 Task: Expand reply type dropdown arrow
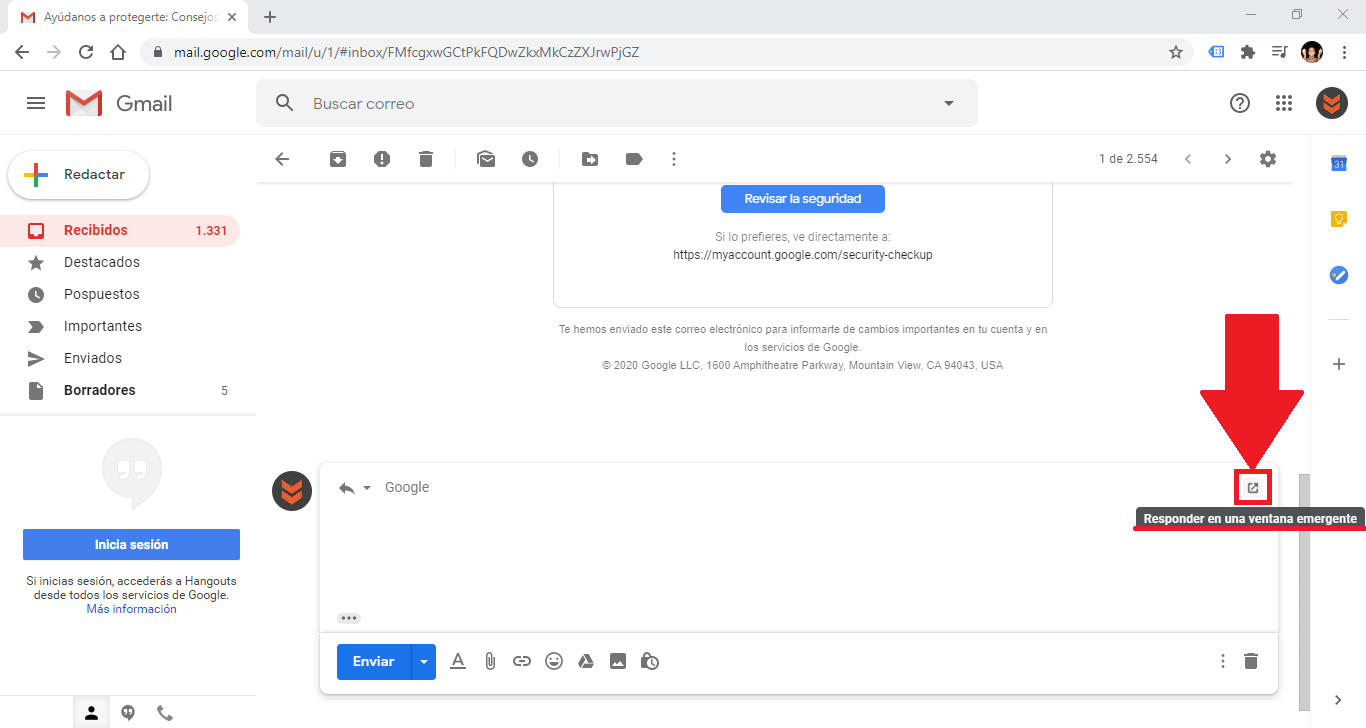tap(367, 488)
